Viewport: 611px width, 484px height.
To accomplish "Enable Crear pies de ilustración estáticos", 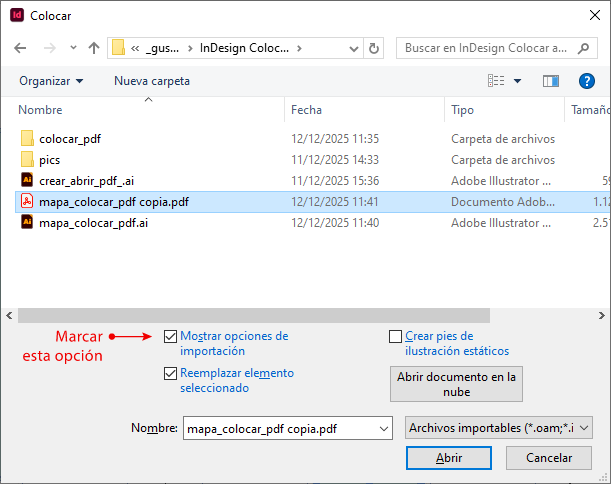I will 396,336.
